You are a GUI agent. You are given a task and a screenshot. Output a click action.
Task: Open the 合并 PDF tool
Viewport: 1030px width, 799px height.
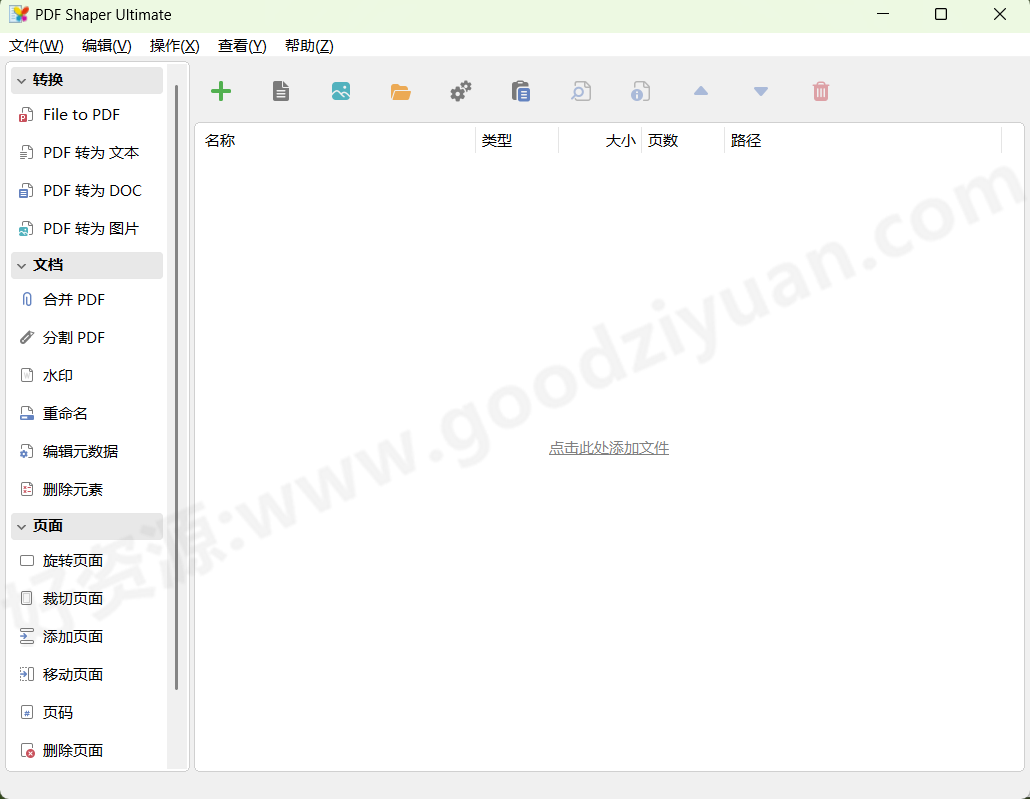tap(76, 299)
